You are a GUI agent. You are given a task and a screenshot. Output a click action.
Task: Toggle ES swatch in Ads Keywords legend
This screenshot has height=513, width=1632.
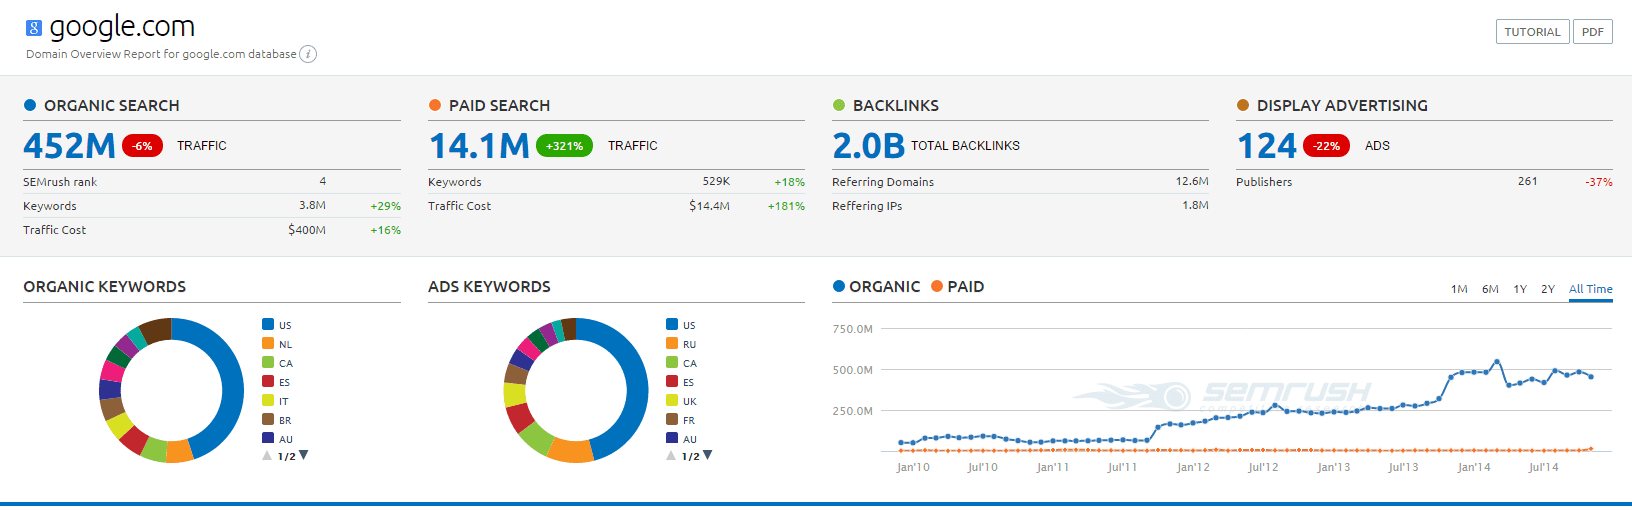point(672,381)
